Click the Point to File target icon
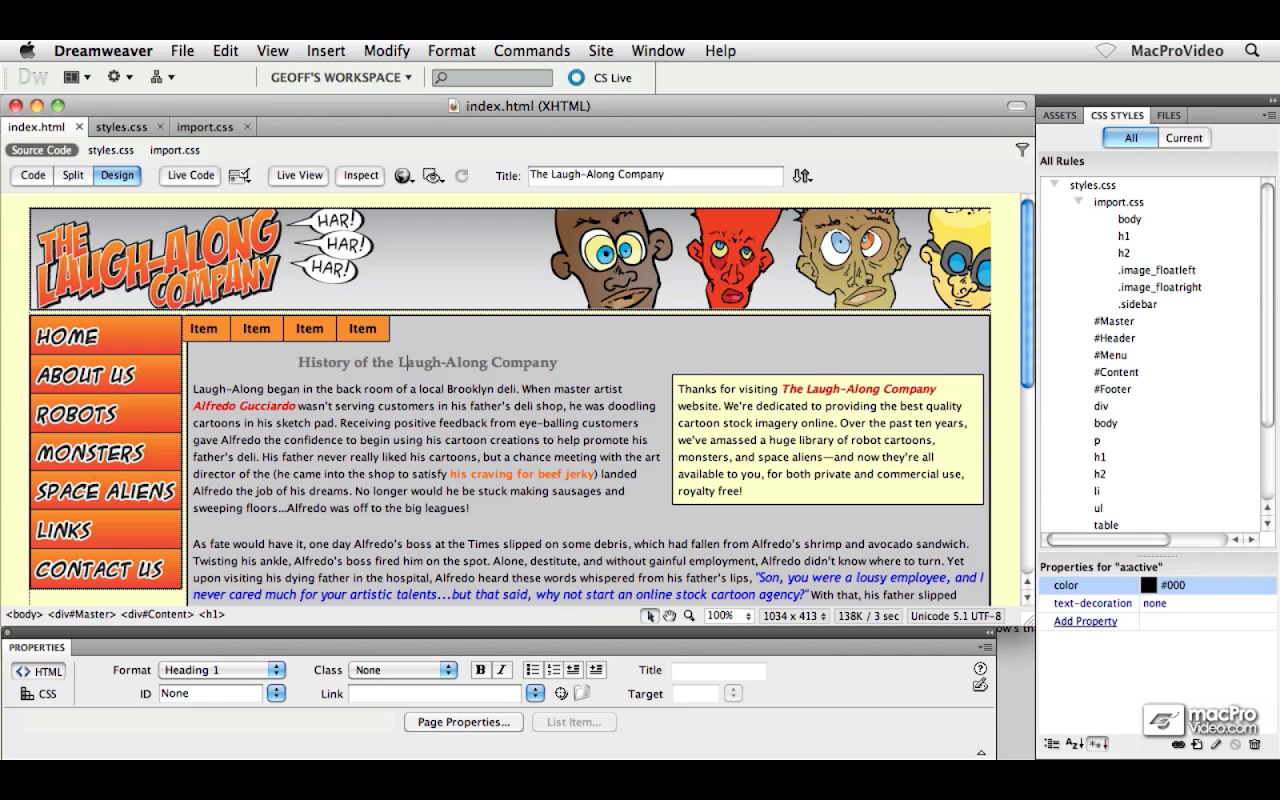This screenshot has height=800, width=1280. [561, 694]
